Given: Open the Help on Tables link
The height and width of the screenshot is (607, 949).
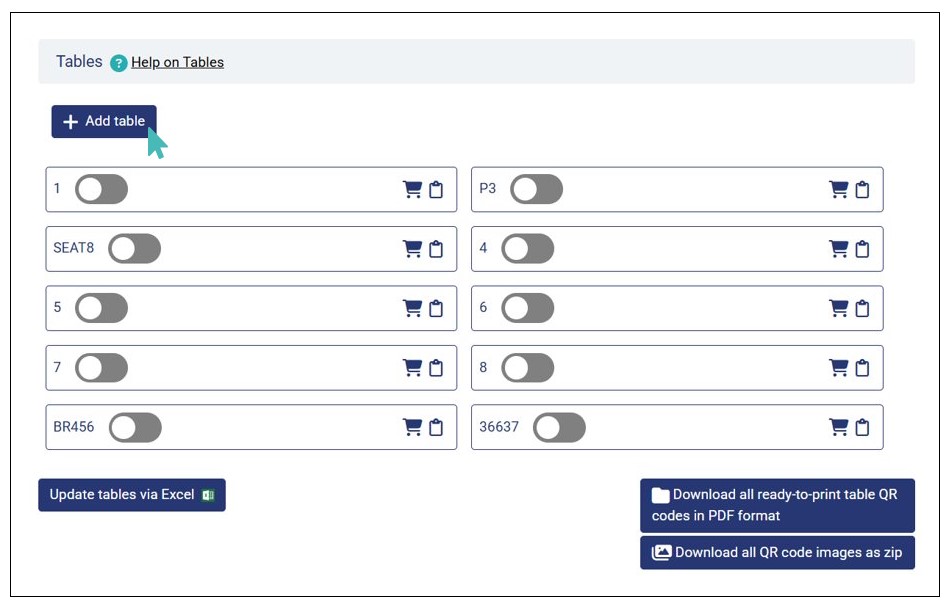Looking at the screenshot, I should click(177, 62).
